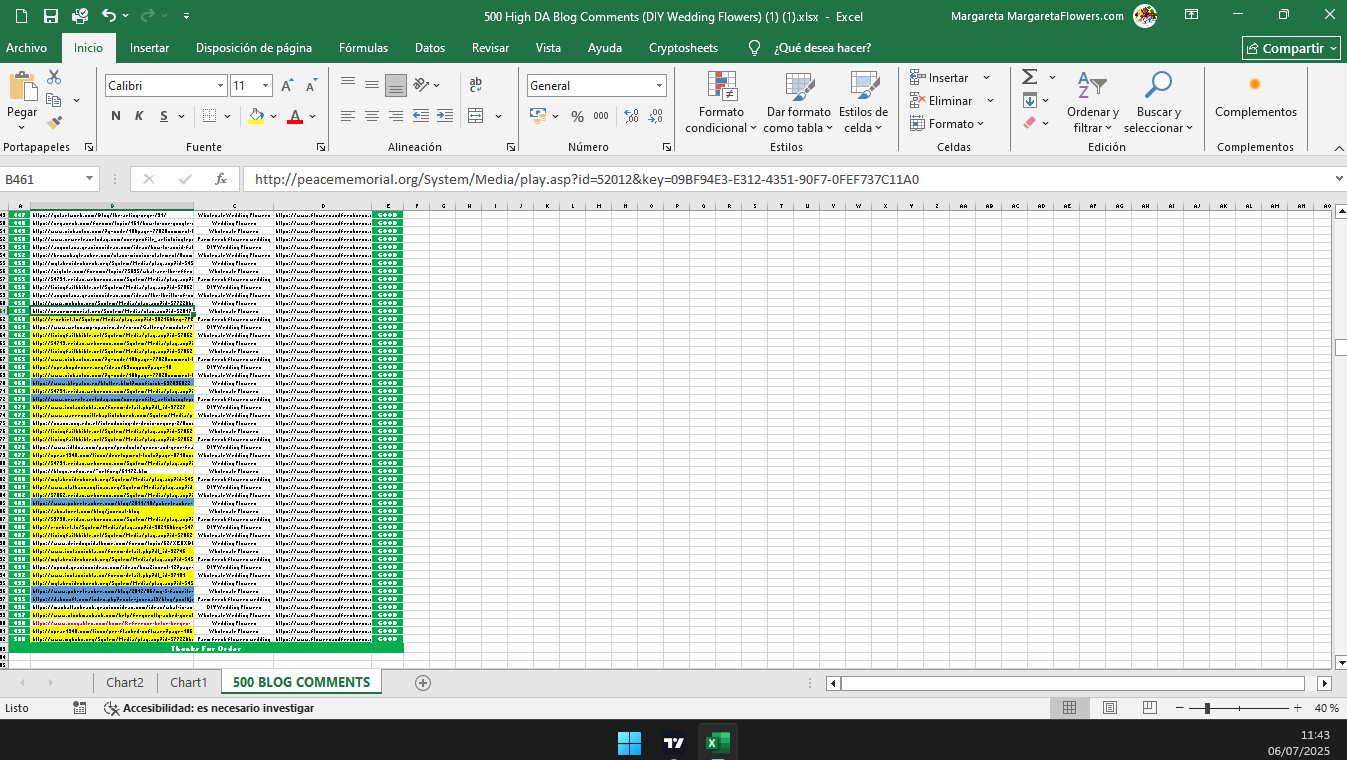Open the font size 11 dropdown

pyautogui.click(x=265, y=86)
